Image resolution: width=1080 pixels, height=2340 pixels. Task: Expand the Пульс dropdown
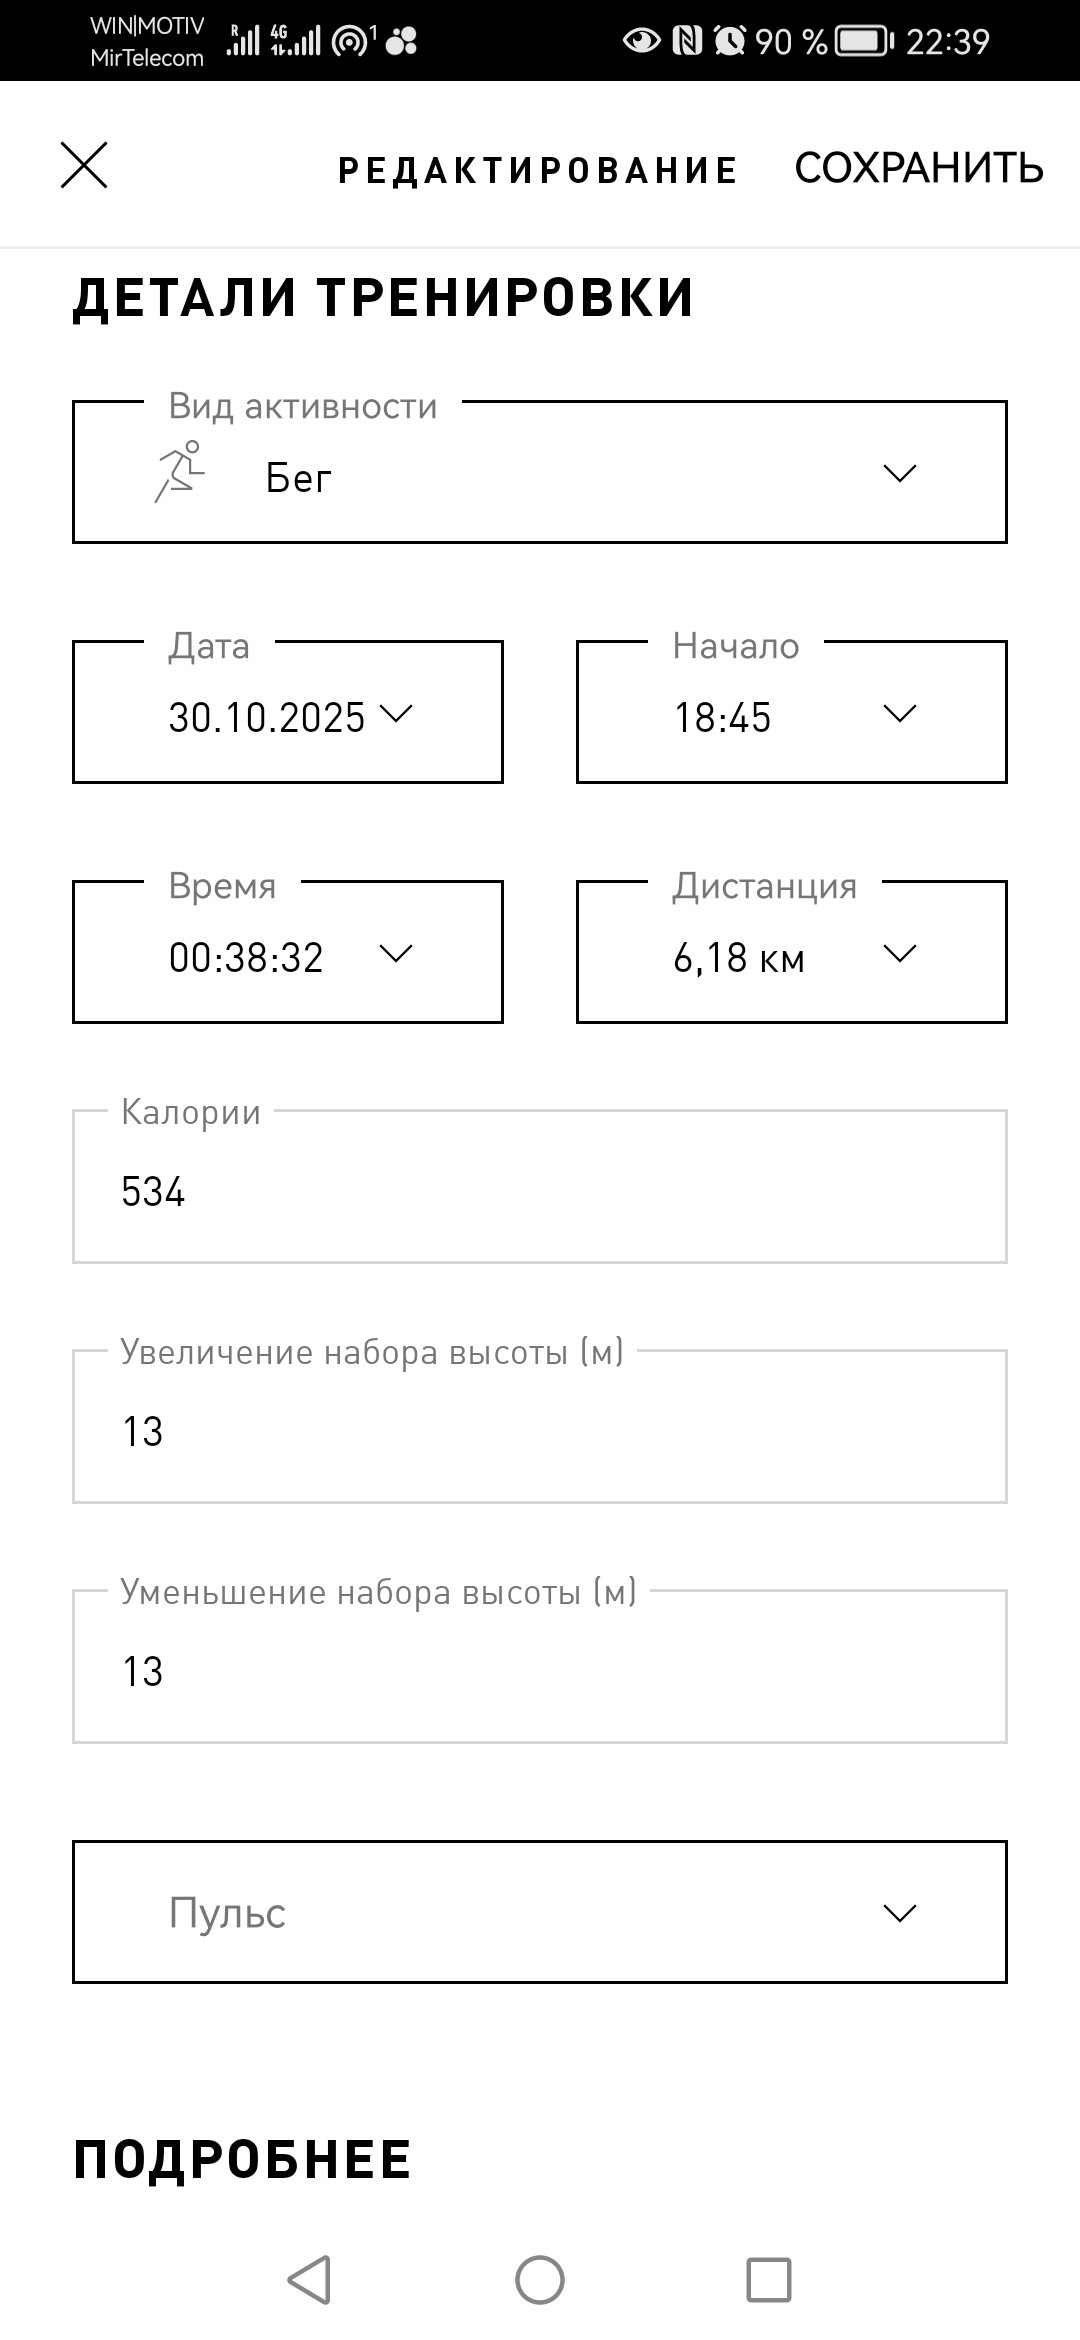tap(540, 1912)
